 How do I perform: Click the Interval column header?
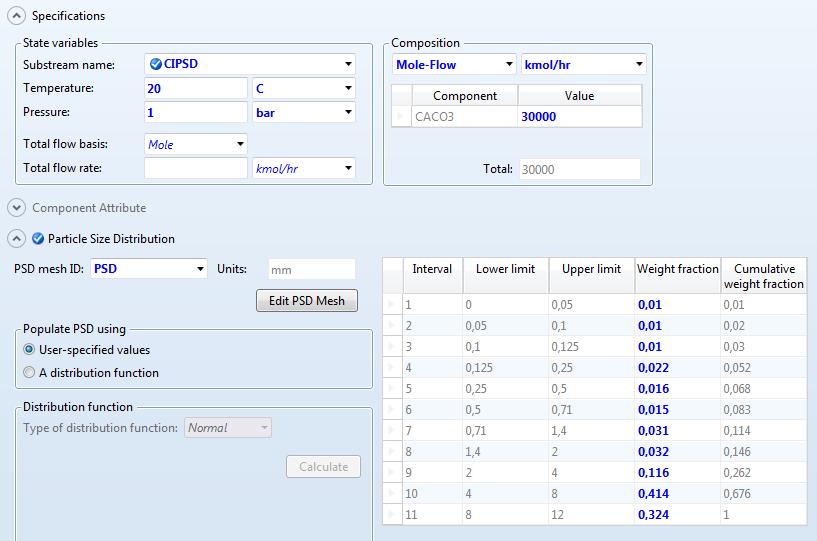click(432, 275)
